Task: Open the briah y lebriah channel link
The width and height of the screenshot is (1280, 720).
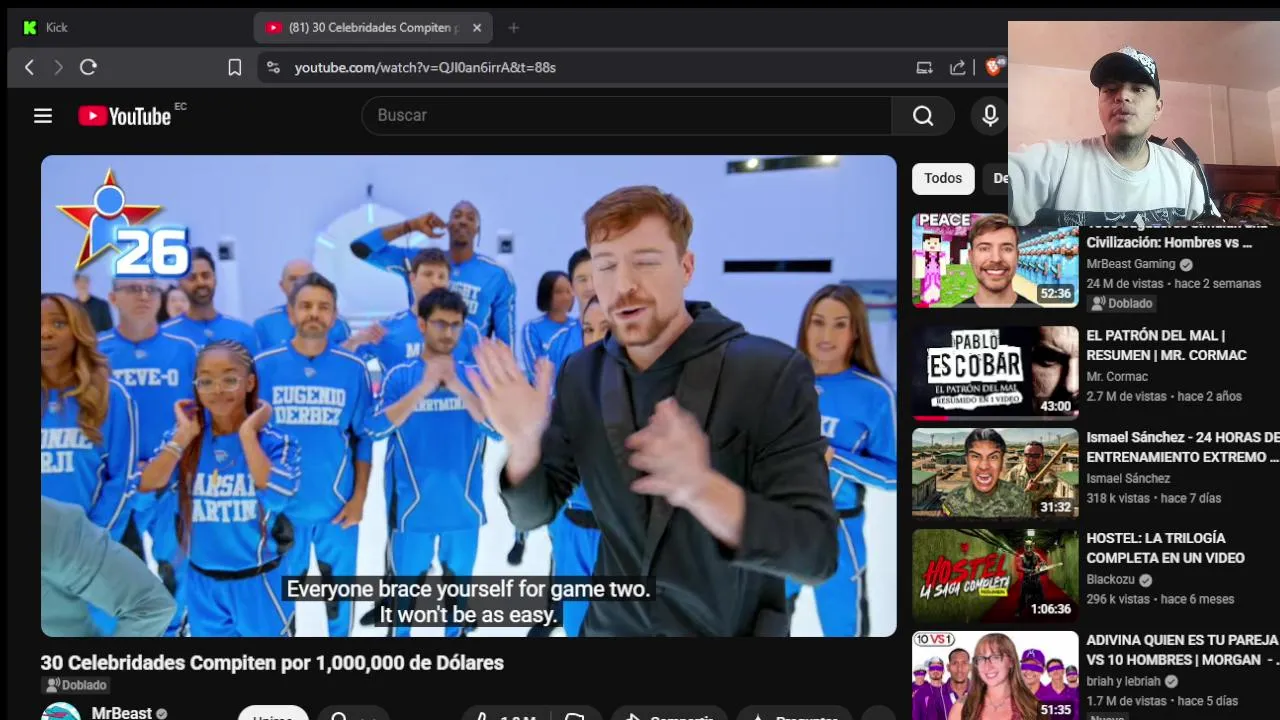Action: 1124,682
